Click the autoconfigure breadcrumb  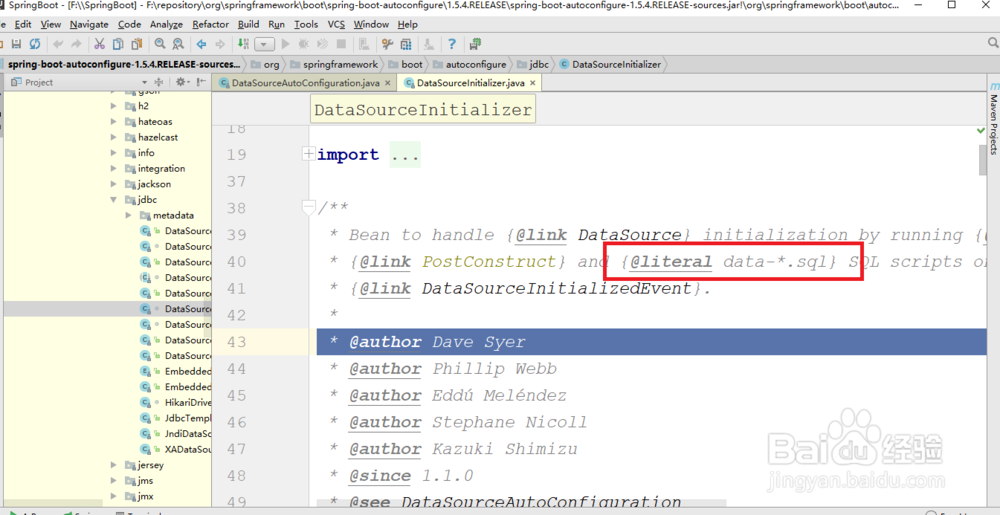476,64
